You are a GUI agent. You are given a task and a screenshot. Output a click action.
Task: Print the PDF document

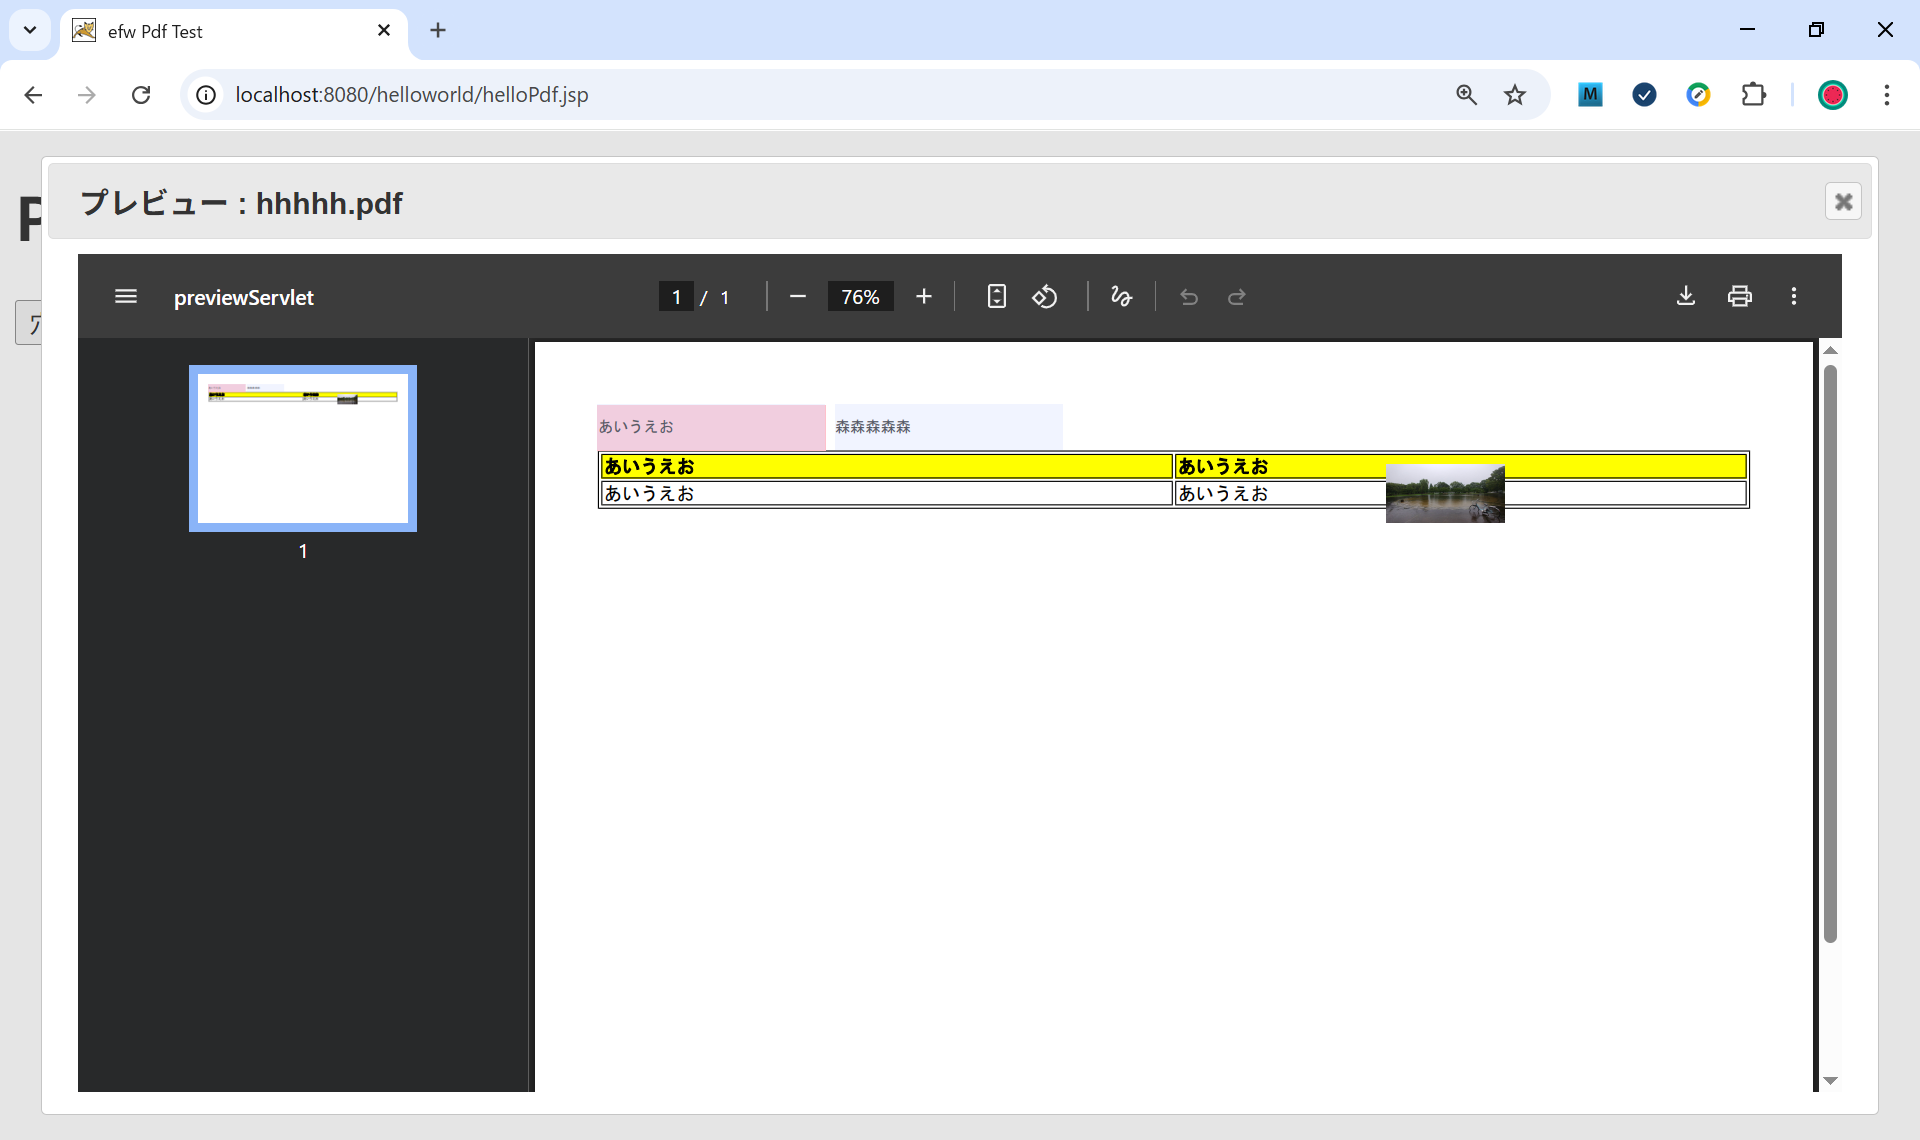point(1740,296)
